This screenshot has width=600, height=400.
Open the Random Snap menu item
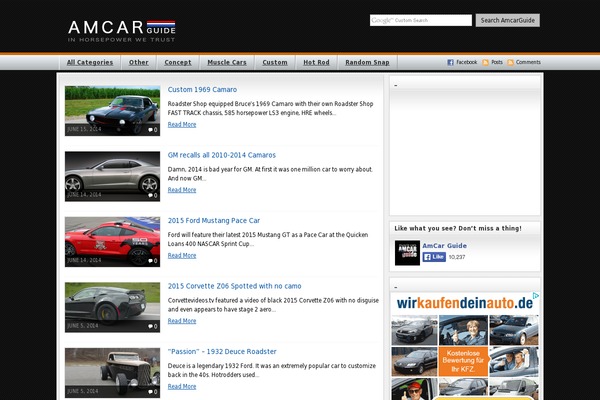[x=367, y=62]
